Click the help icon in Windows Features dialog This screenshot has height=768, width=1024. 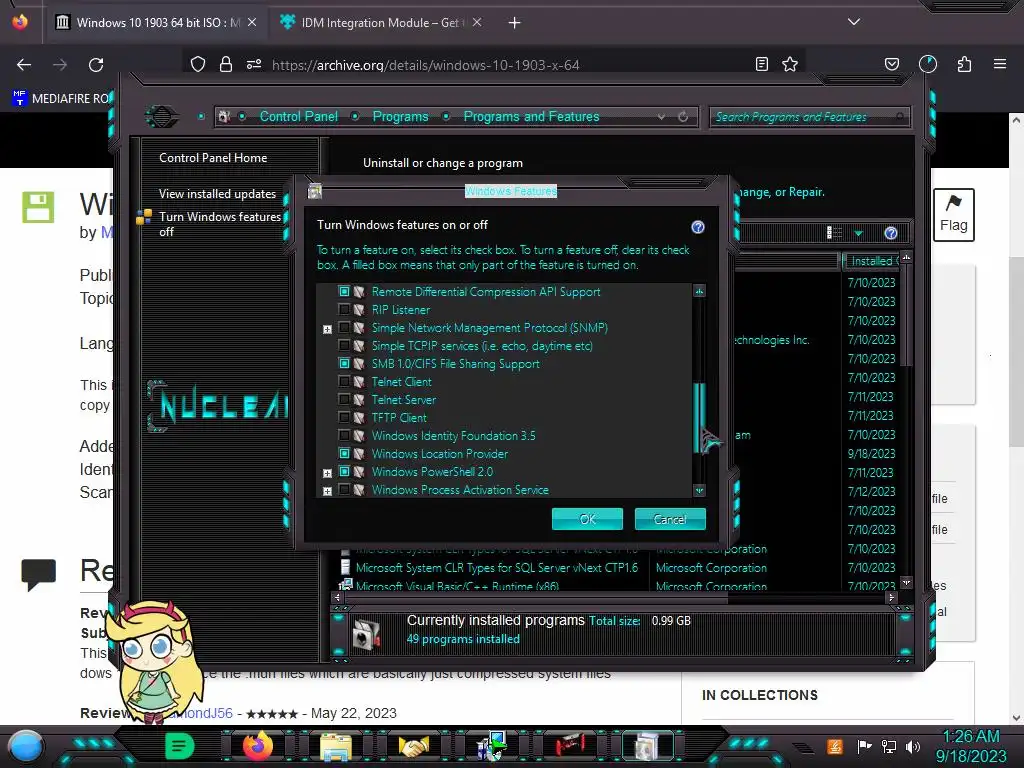pyautogui.click(x=697, y=227)
